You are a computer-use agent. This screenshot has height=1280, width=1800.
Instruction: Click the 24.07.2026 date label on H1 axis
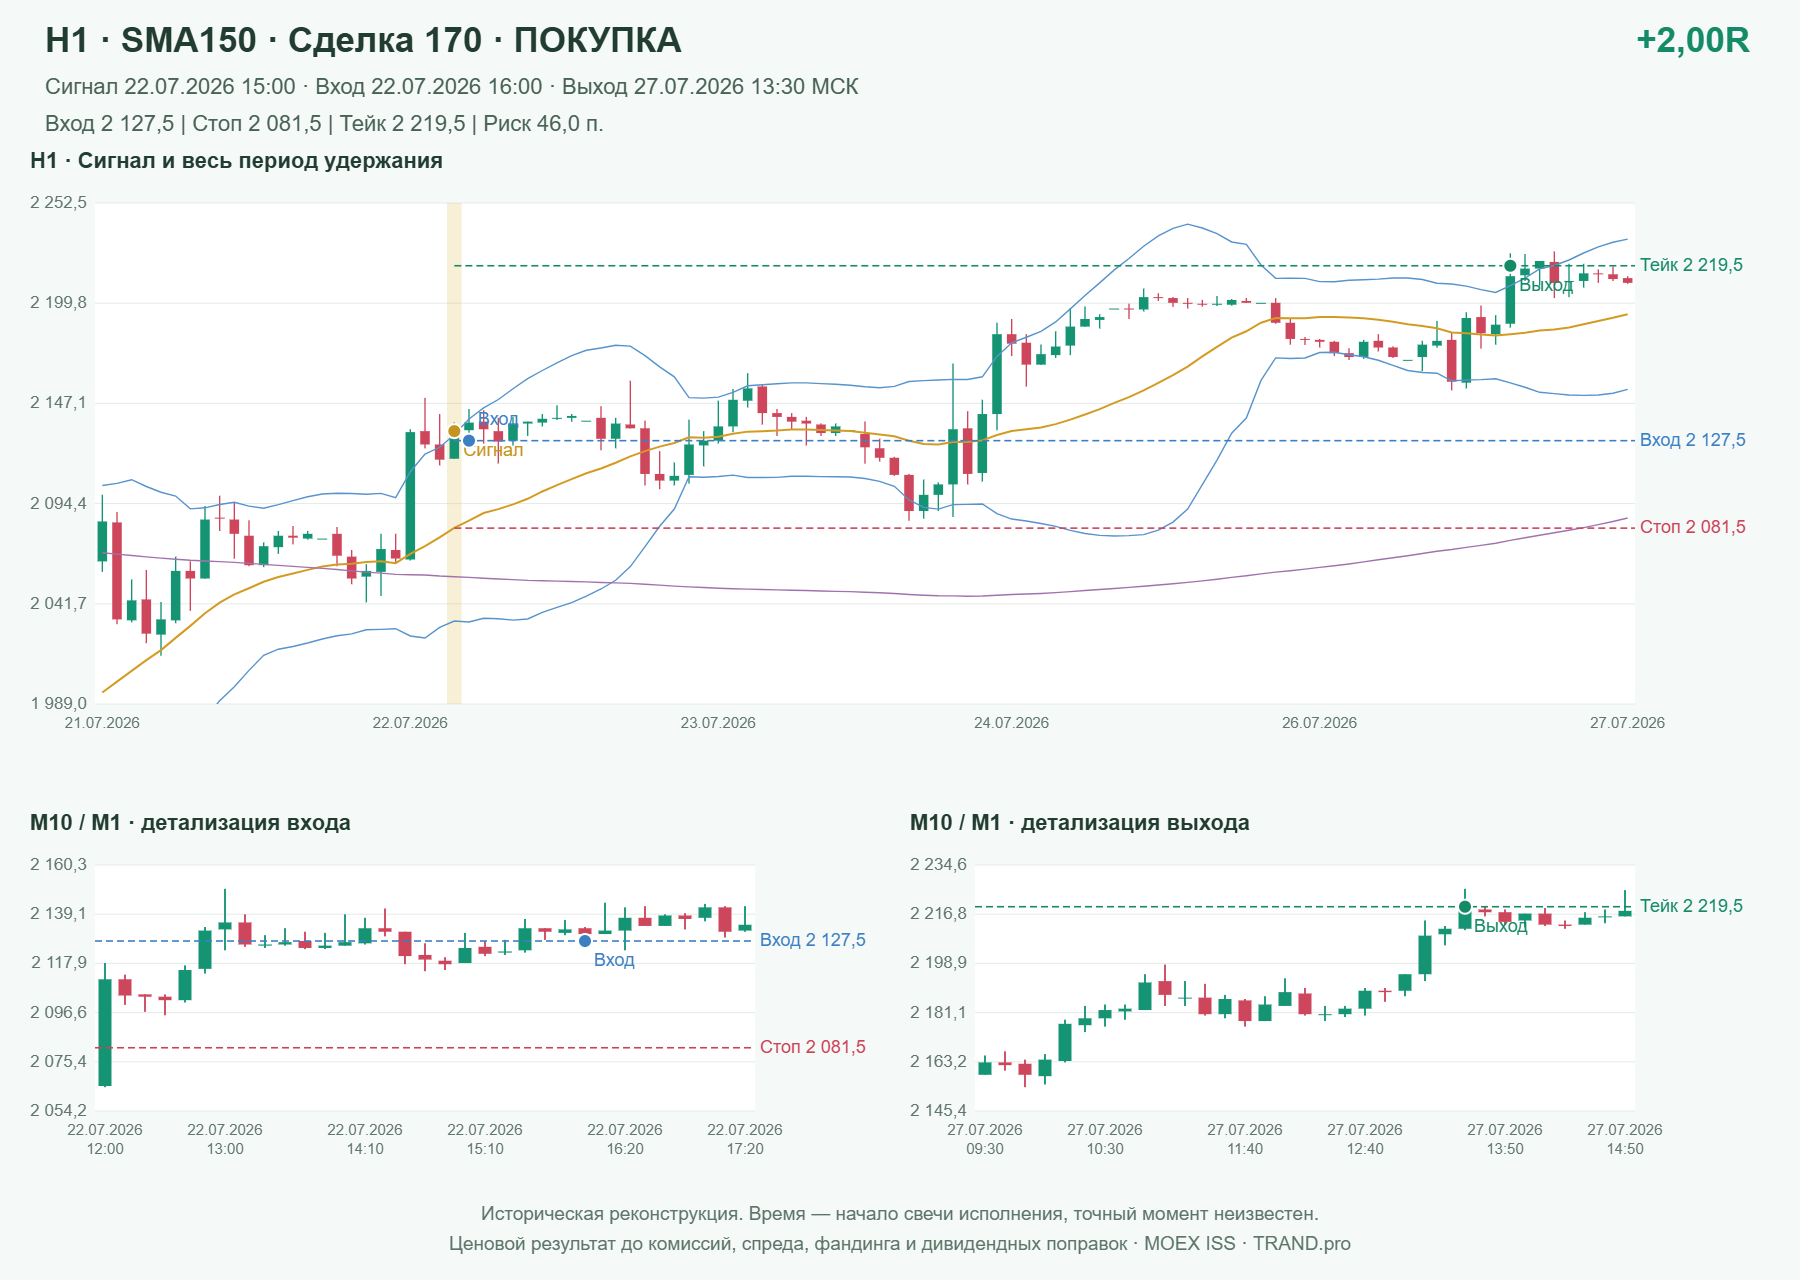pyautogui.click(x=1011, y=723)
